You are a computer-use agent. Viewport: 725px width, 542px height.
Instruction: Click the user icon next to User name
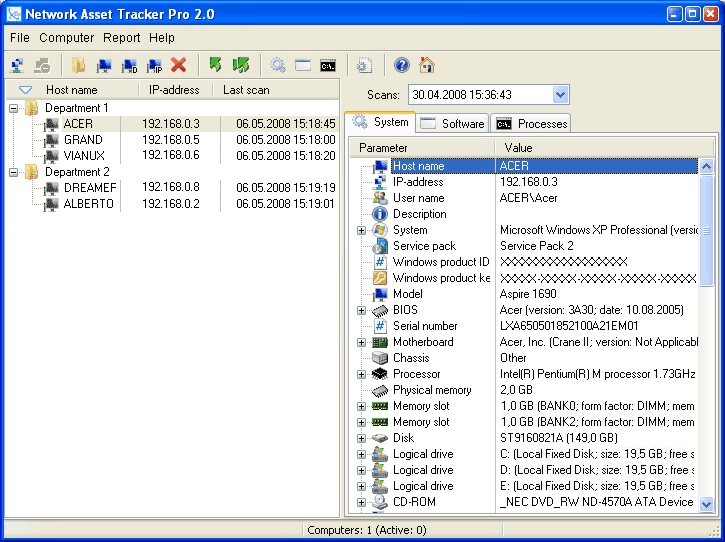[x=380, y=198]
